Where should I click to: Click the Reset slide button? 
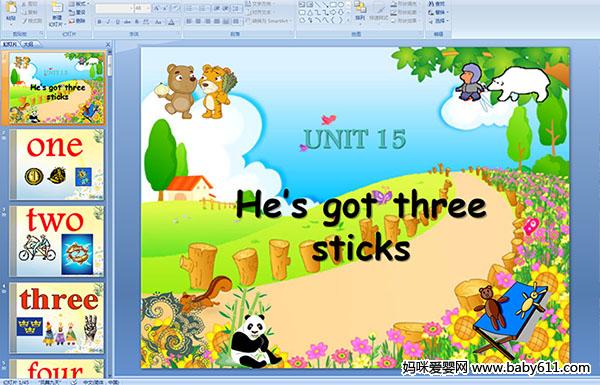[x=78, y=13]
